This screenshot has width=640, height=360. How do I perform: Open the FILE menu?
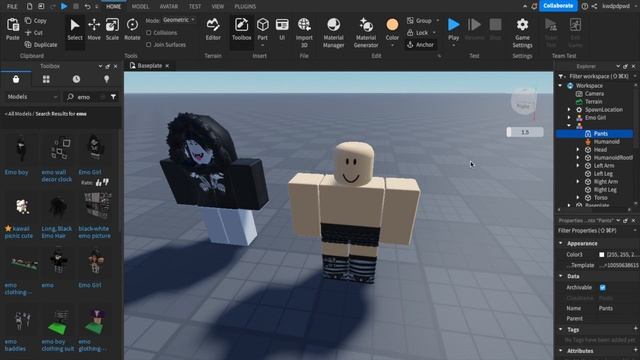(x=12, y=7)
